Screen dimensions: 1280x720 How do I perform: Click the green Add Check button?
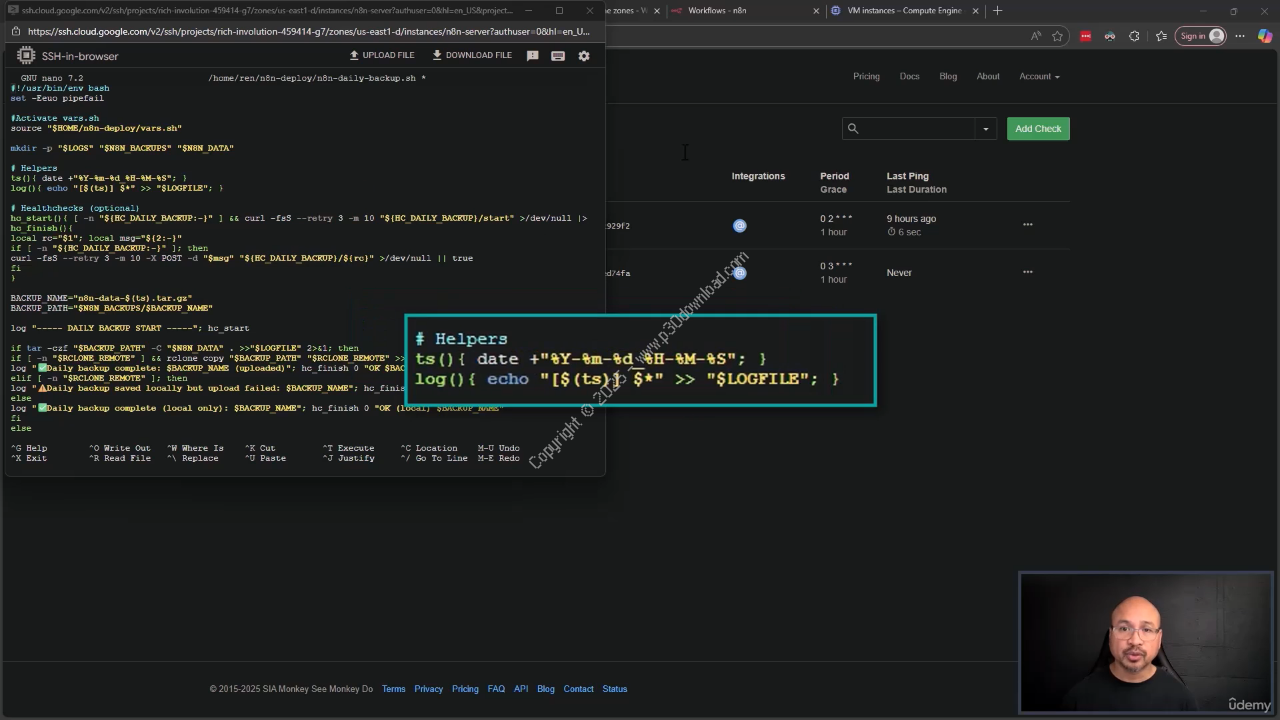1038,129
